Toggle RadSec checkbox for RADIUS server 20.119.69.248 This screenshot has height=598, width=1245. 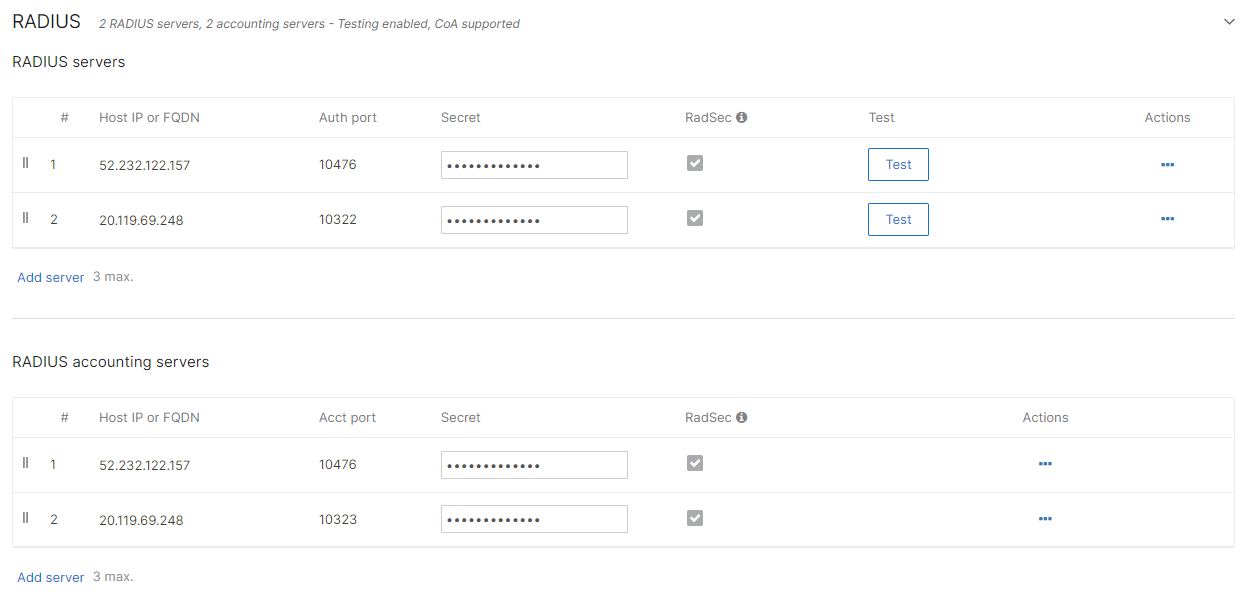tap(695, 218)
